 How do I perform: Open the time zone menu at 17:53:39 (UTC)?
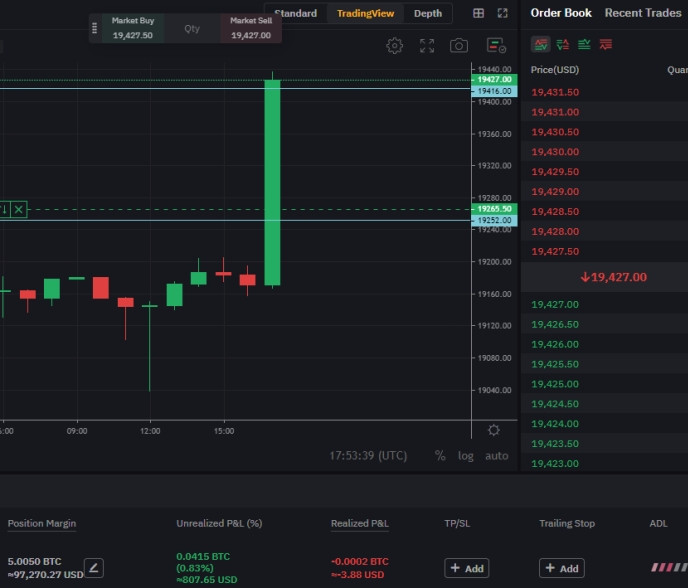point(368,456)
